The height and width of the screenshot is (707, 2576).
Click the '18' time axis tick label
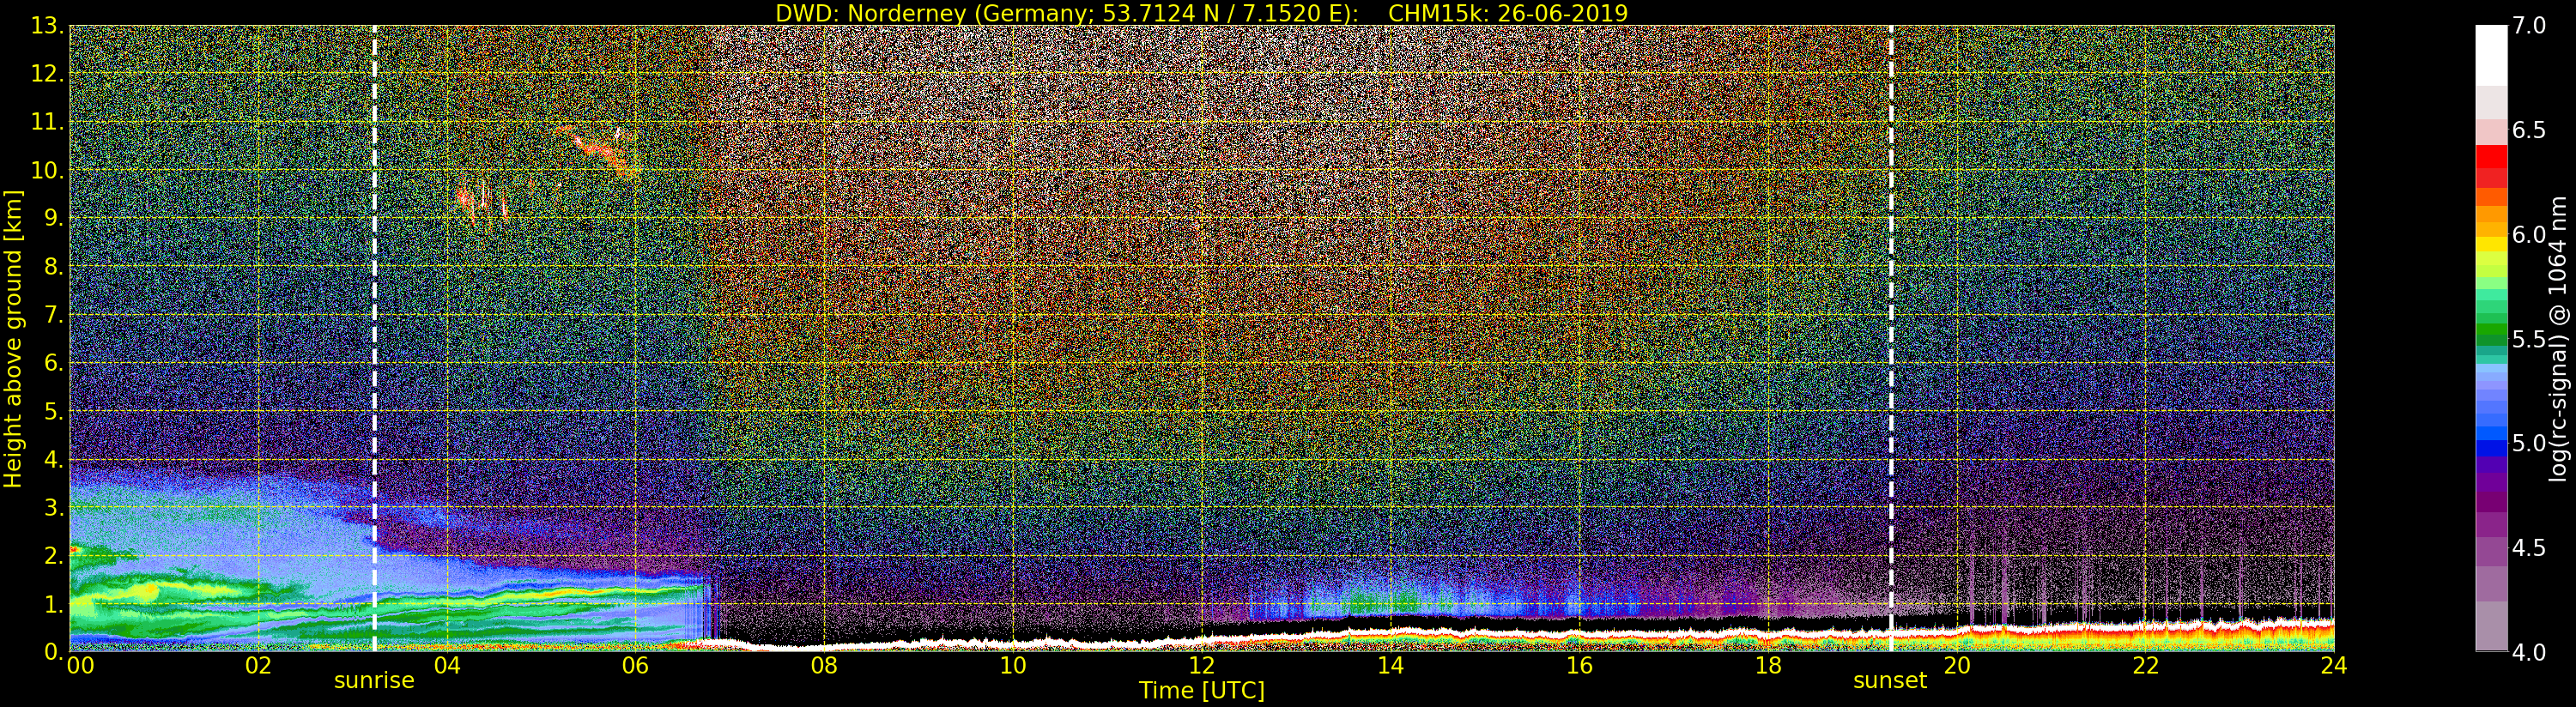1768,665
